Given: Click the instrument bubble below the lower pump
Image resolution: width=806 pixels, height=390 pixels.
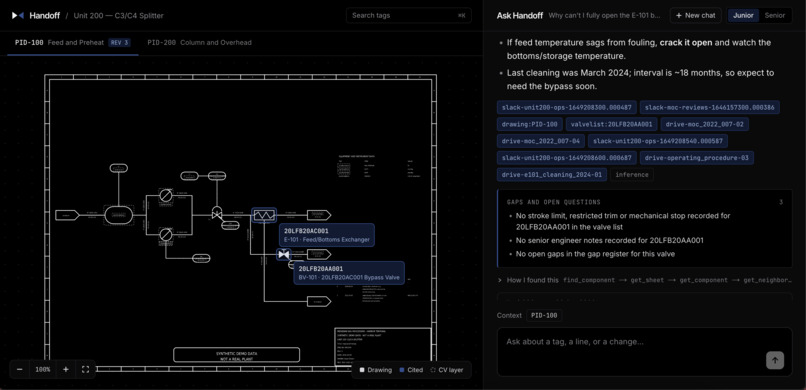Looking at the screenshot, I should pyautogui.click(x=201, y=258).
